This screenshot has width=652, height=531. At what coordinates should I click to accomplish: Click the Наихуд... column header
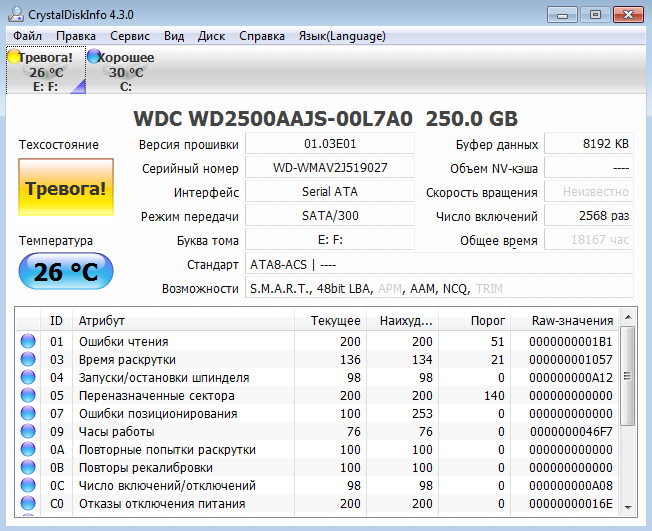click(x=402, y=321)
